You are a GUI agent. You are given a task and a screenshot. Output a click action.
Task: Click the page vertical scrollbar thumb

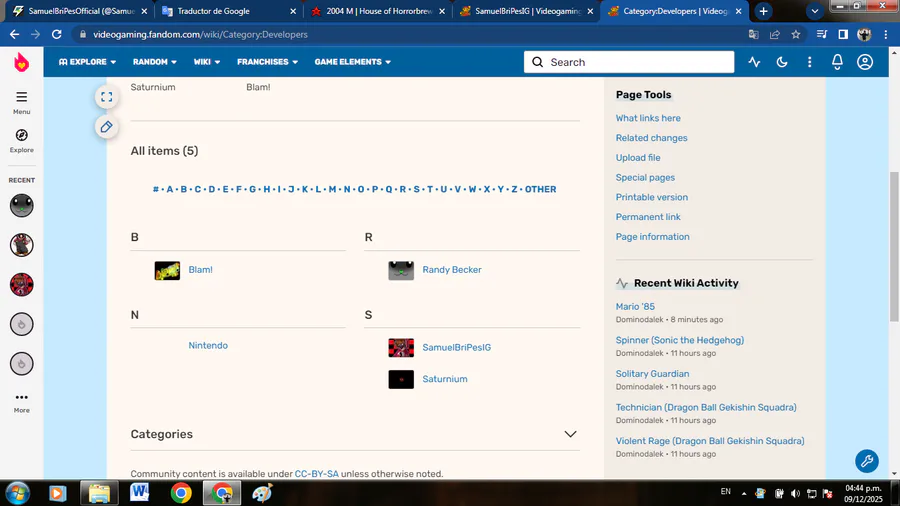coord(894,247)
